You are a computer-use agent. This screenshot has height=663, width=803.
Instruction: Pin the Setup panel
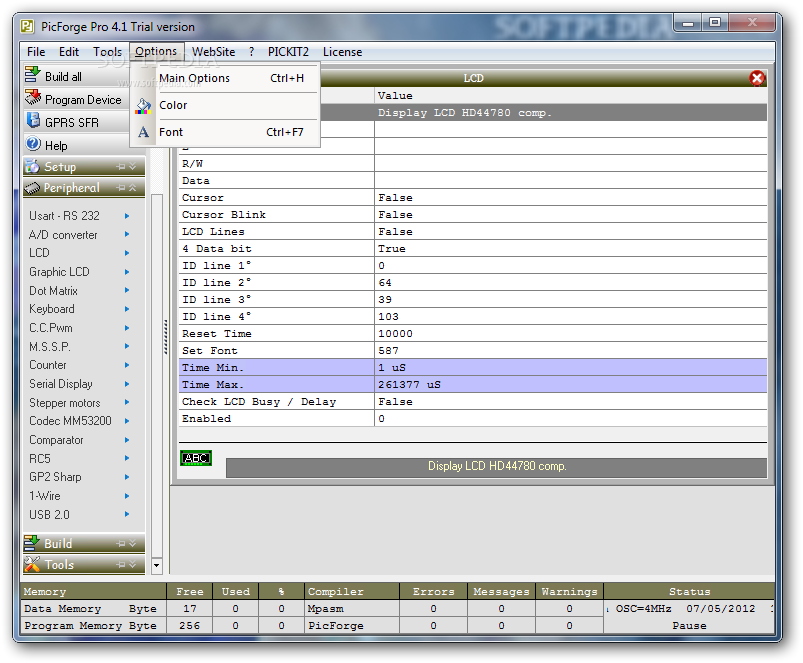[121, 167]
